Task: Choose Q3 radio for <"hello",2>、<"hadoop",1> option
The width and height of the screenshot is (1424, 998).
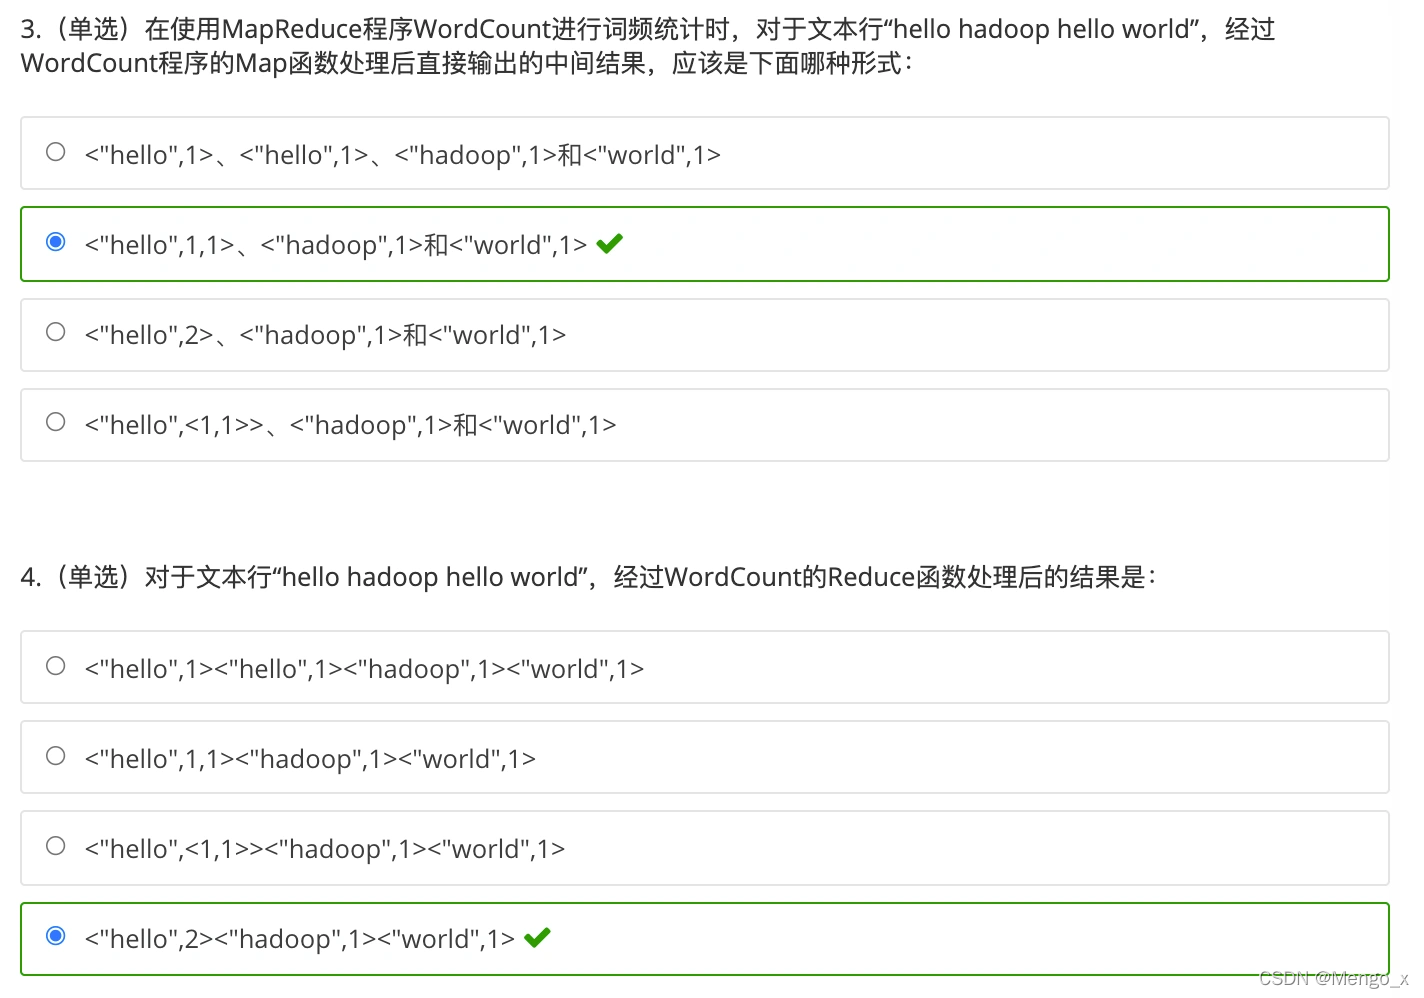Action: point(56,332)
